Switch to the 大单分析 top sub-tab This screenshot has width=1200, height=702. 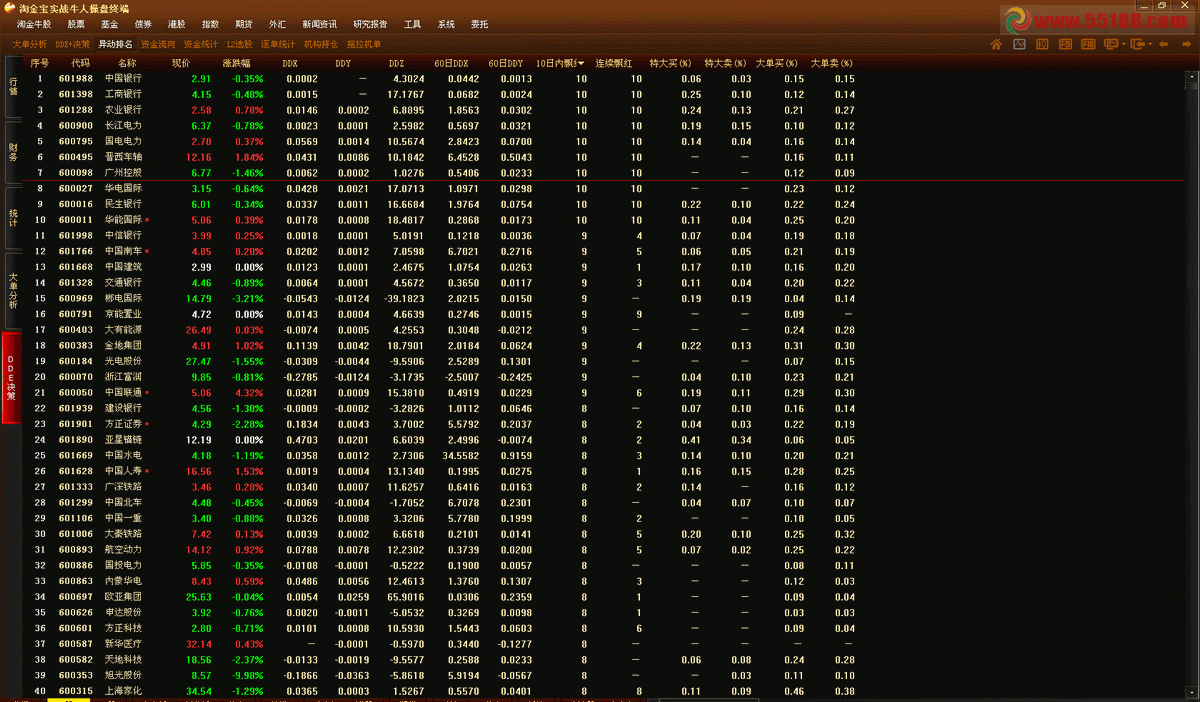(x=29, y=44)
